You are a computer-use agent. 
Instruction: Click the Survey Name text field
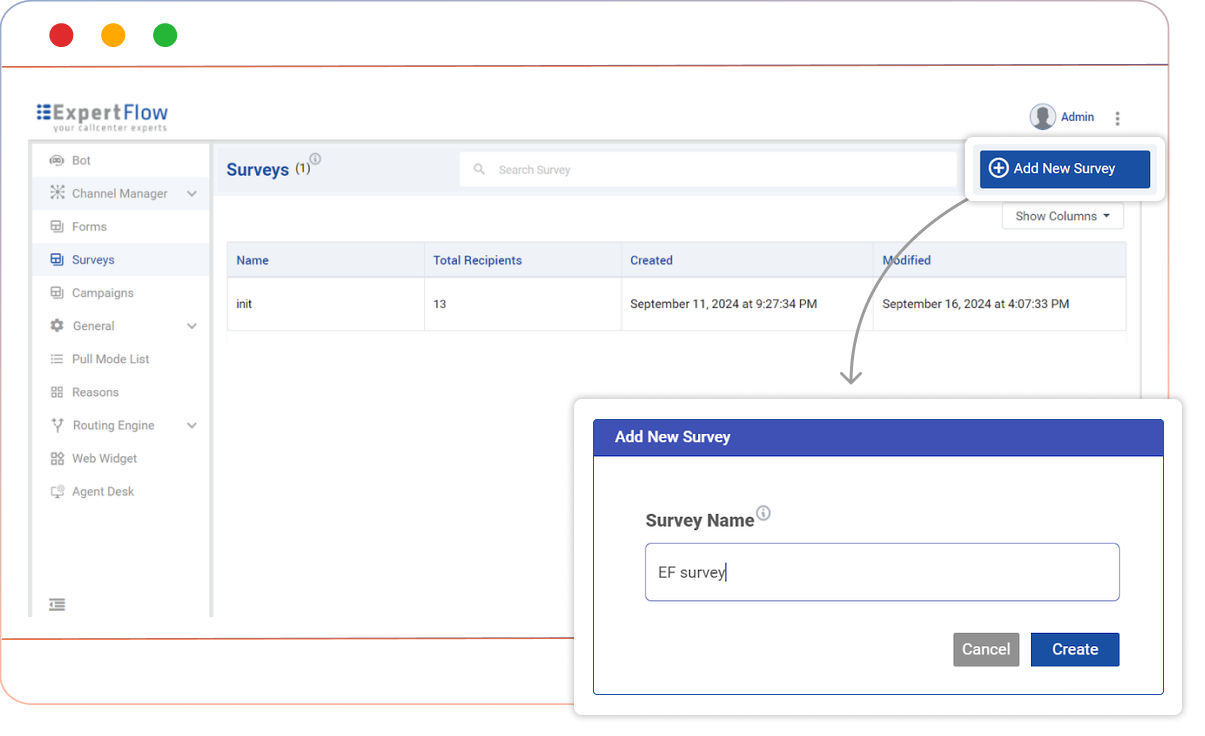(x=881, y=572)
